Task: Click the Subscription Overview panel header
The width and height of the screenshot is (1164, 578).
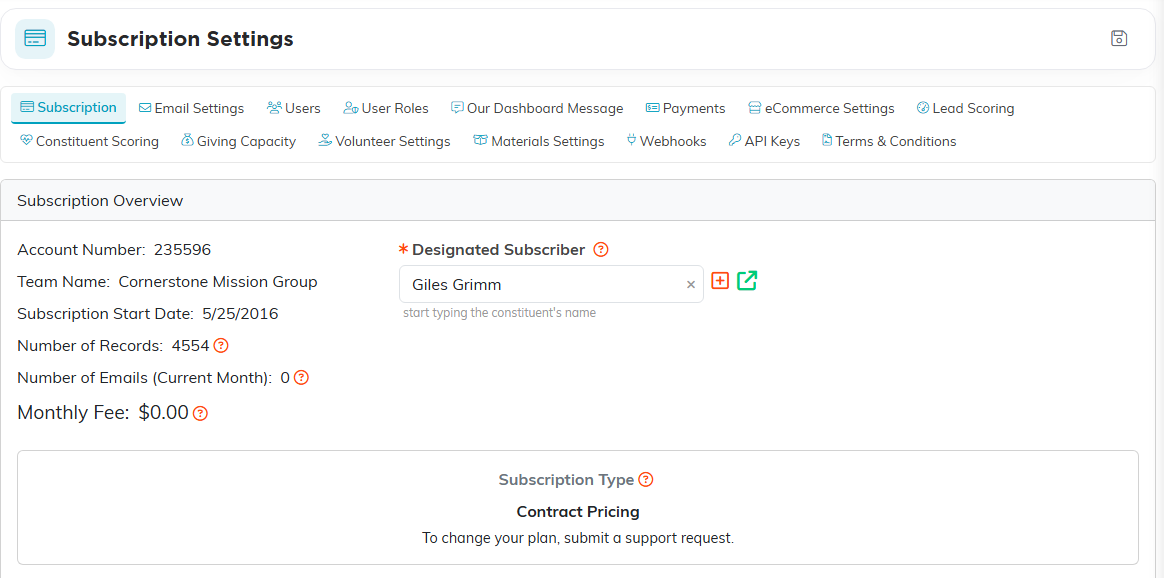Action: [x=578, y=200]
